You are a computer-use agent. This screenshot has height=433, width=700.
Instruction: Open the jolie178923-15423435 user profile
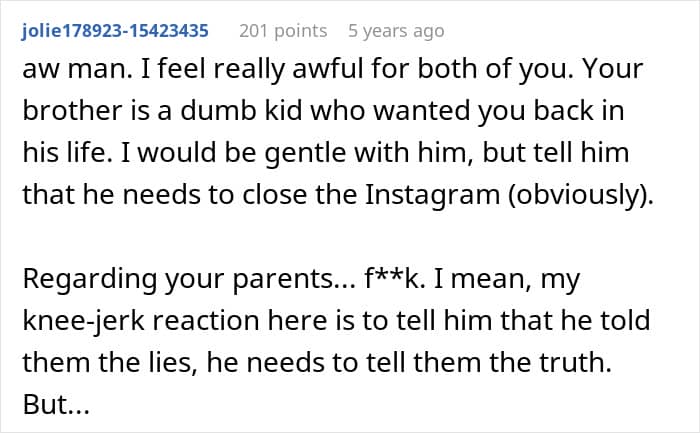click(x=115, y=31)
